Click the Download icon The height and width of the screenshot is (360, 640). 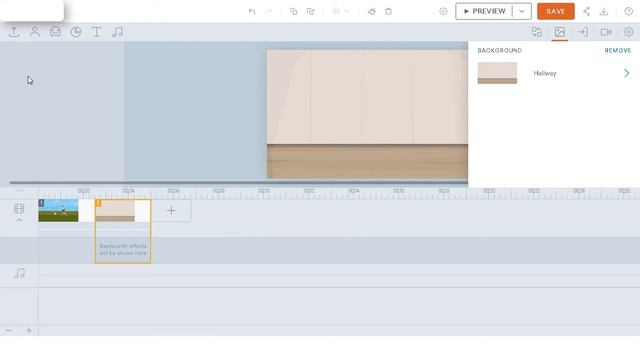pos(604,11)
